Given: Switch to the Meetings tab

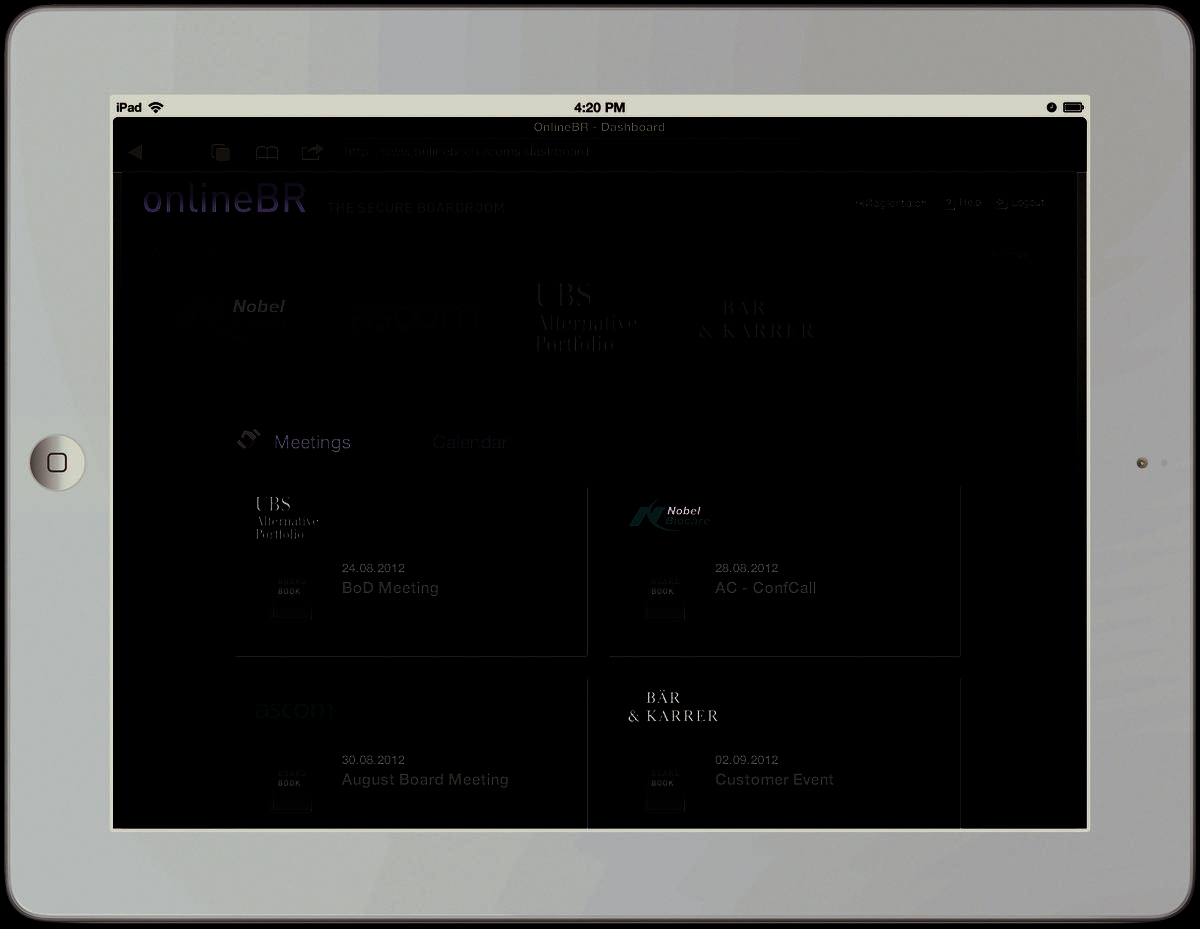Looking at the screenshot, I should pyautogui.click(x=312, y=442).
